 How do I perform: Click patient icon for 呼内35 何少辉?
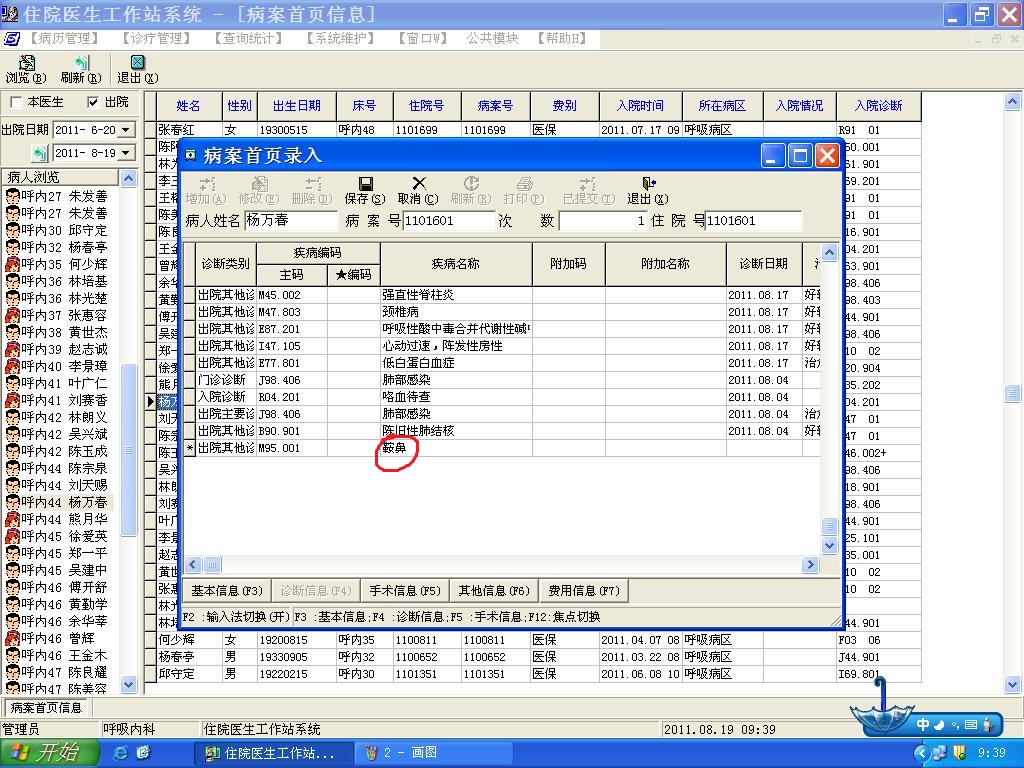(12, 264)
